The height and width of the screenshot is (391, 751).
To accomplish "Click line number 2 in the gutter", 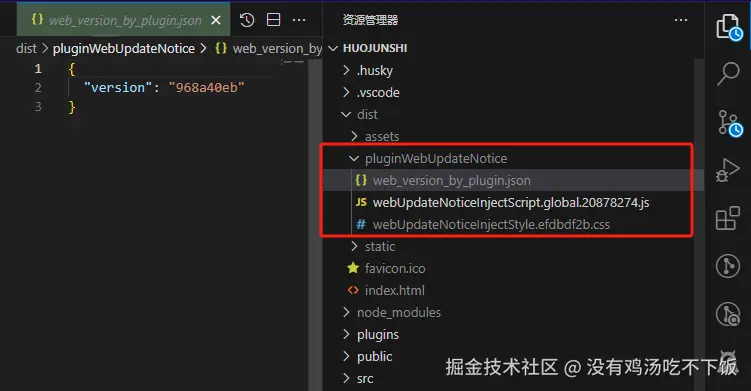I will pyautogui.click(x=38, y=88).
